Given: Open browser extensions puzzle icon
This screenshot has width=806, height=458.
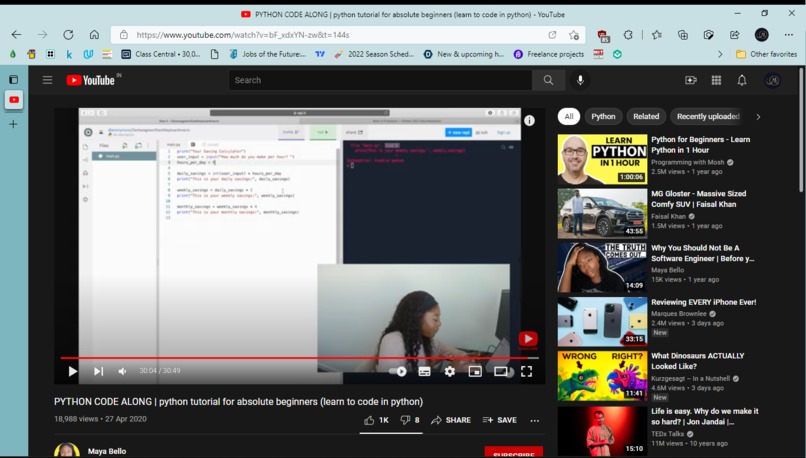Looking at the screenshot, I should 628,34.
